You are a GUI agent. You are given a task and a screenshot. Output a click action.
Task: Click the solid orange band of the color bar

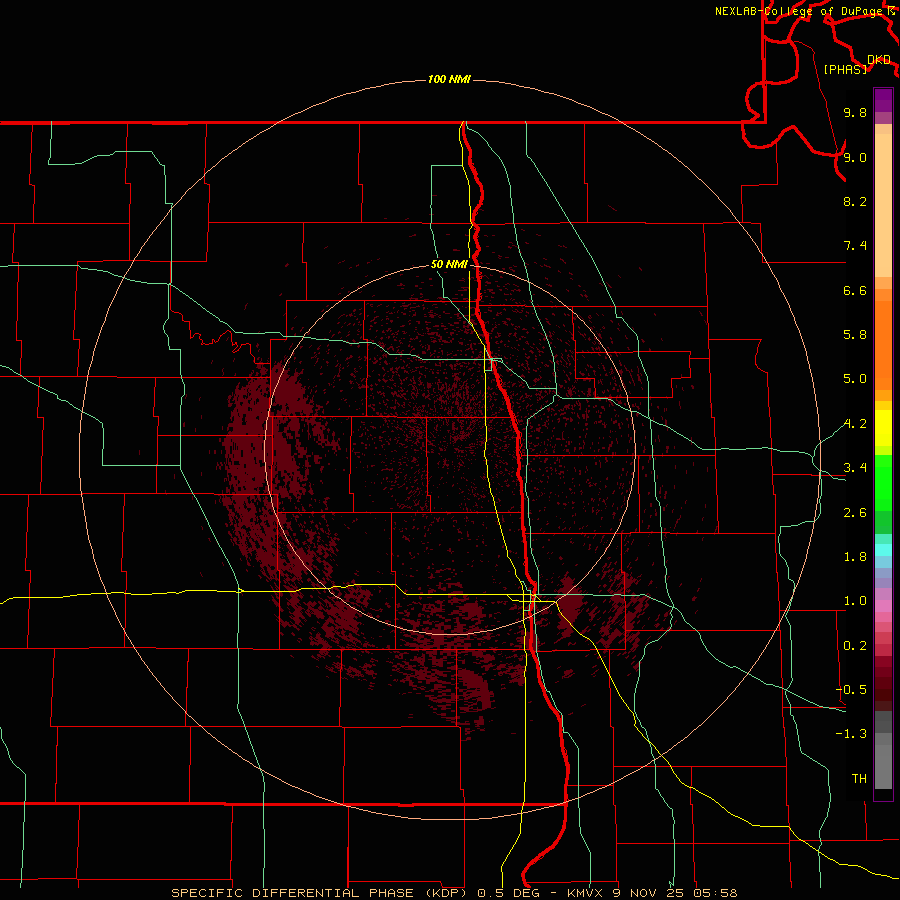point(883,344)
